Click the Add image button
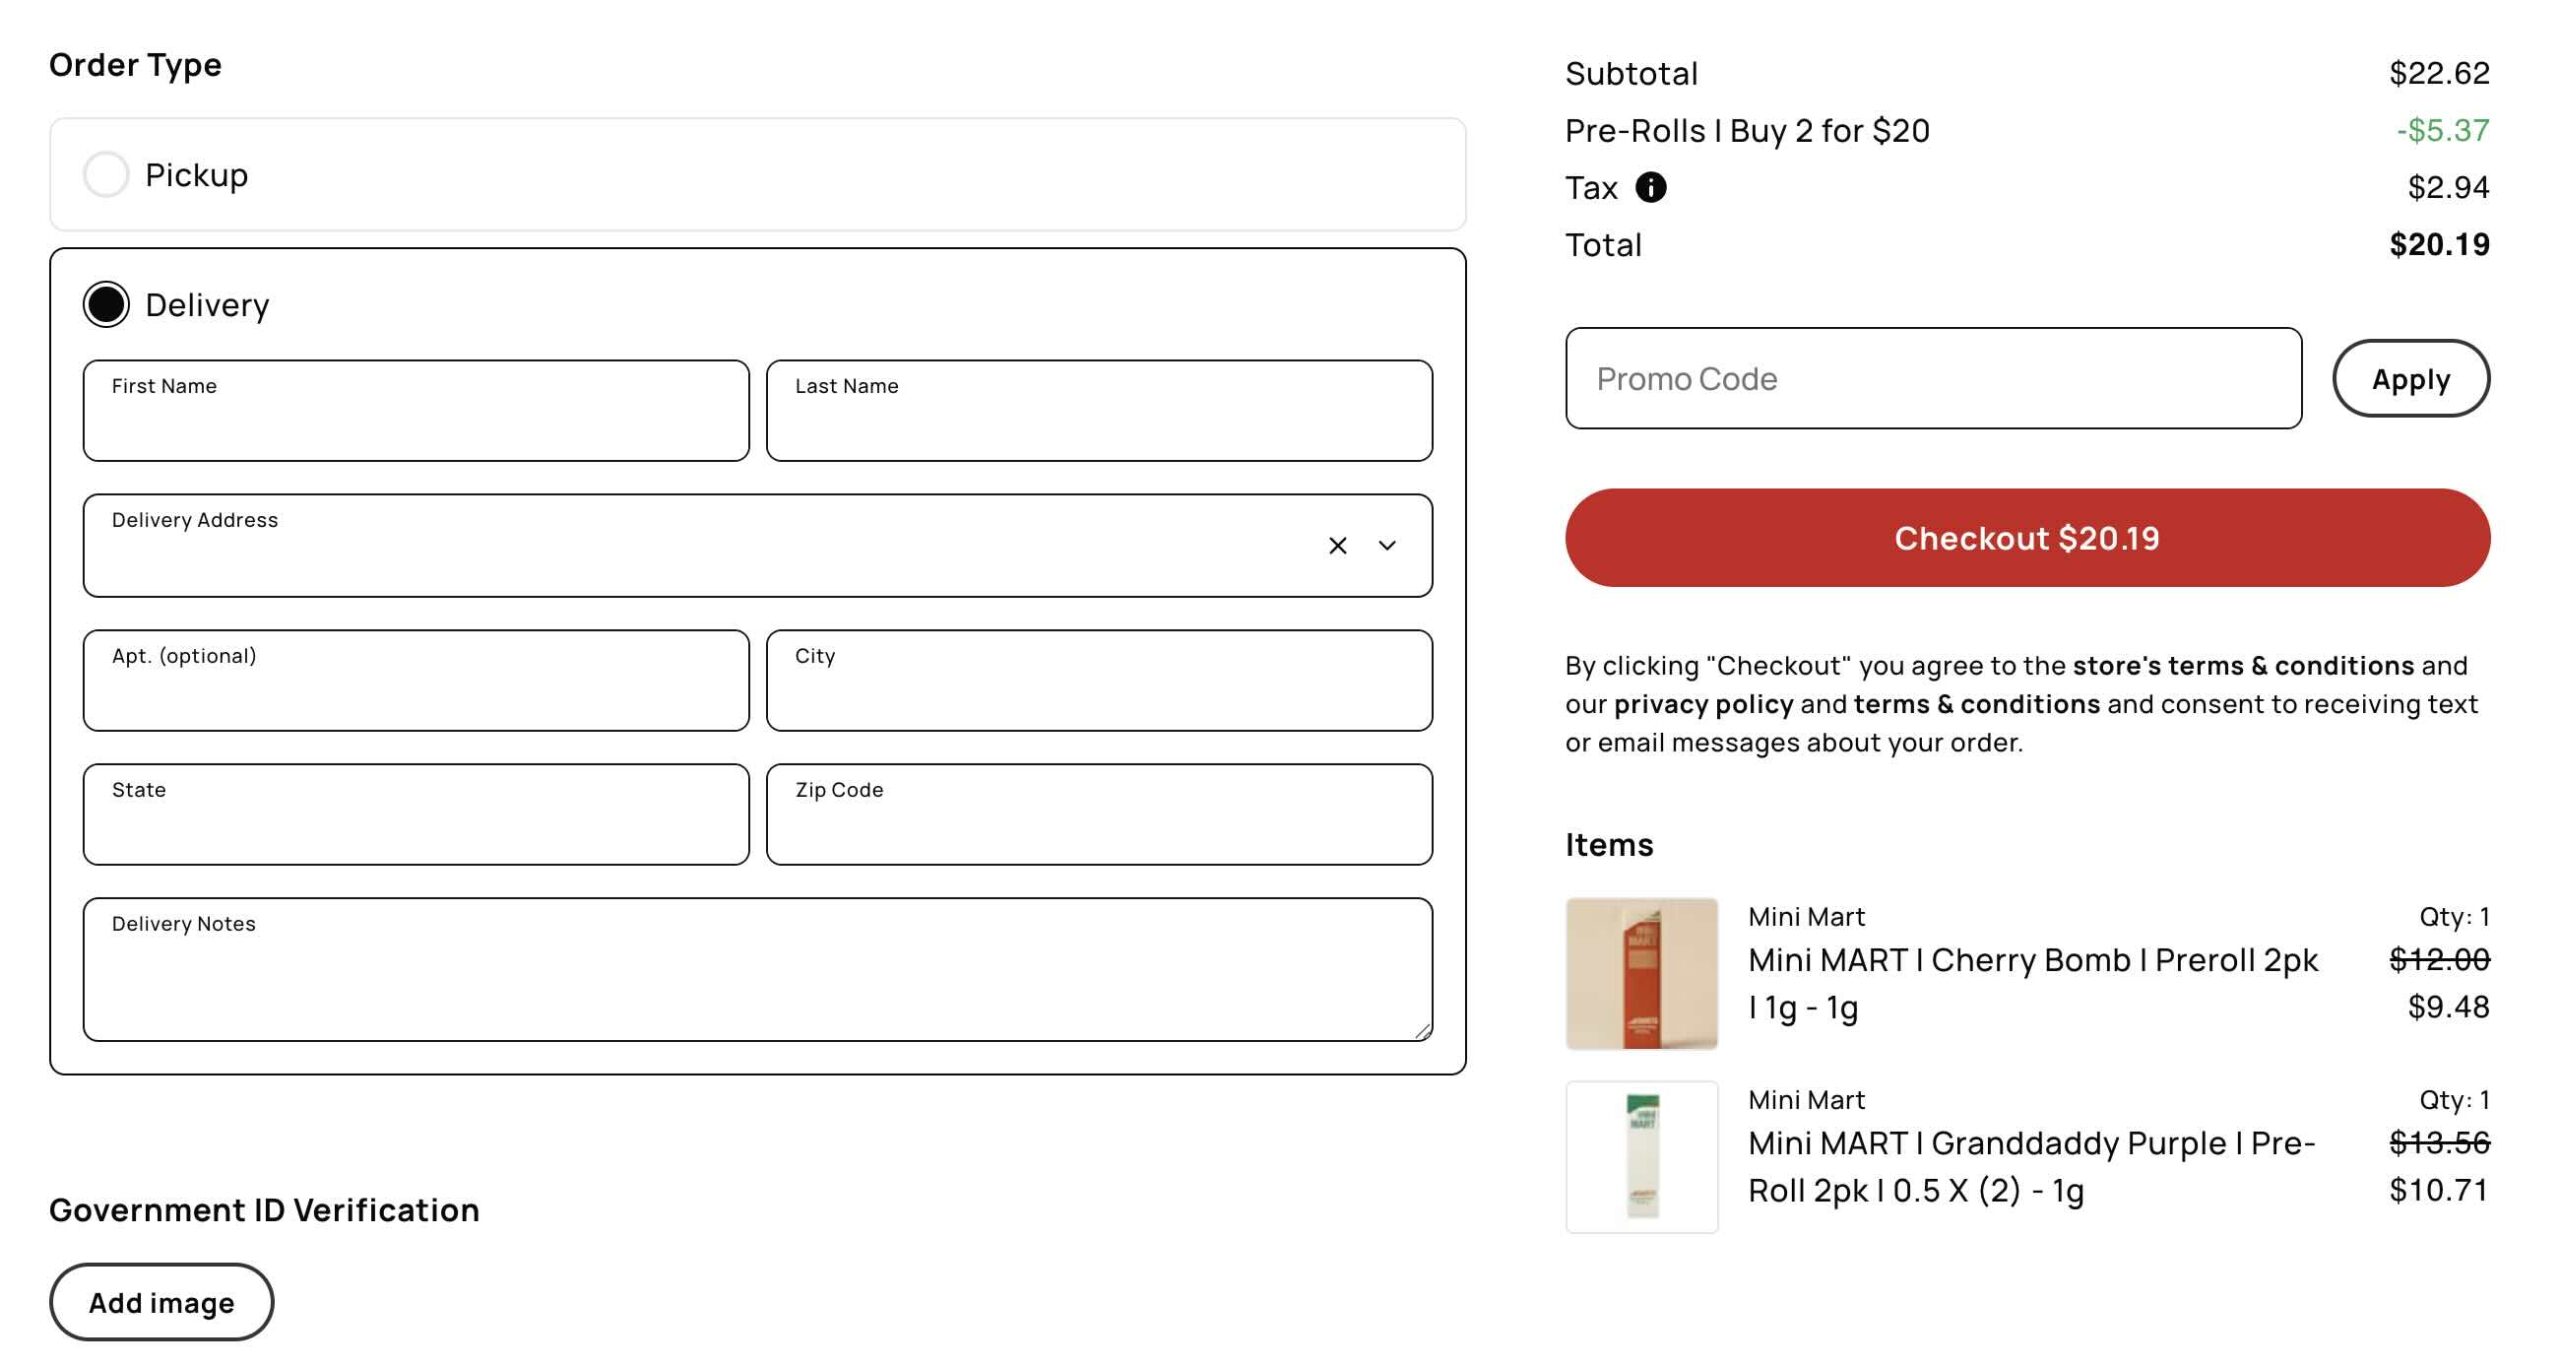 (161, 1301)
